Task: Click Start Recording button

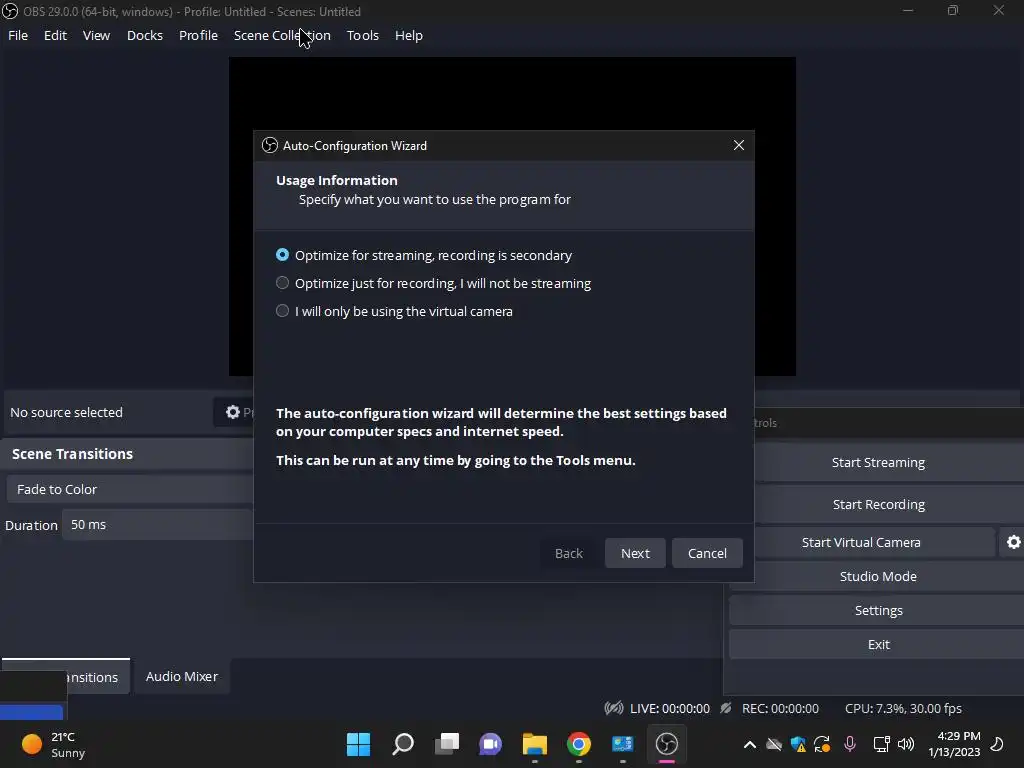Action: point(878,504)
